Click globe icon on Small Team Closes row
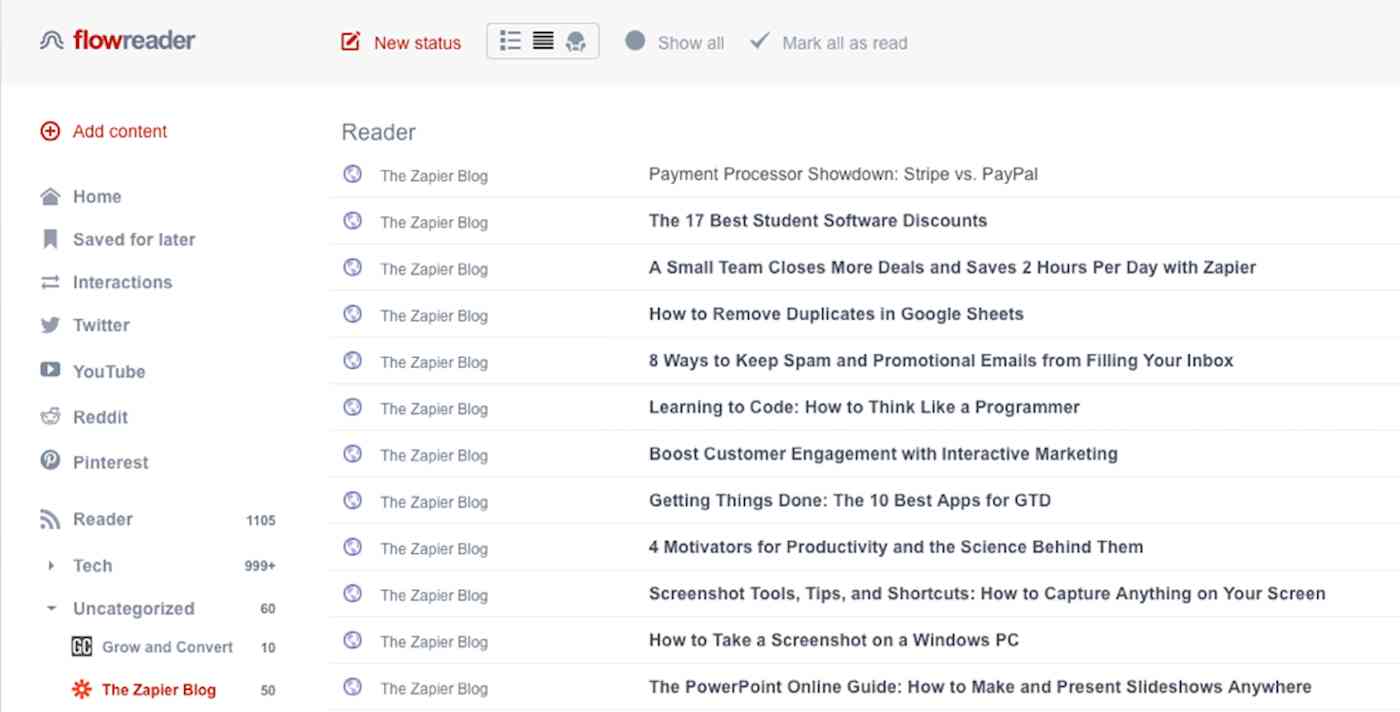This screenshot has width=1400, height=712. (x=352, y=267)
